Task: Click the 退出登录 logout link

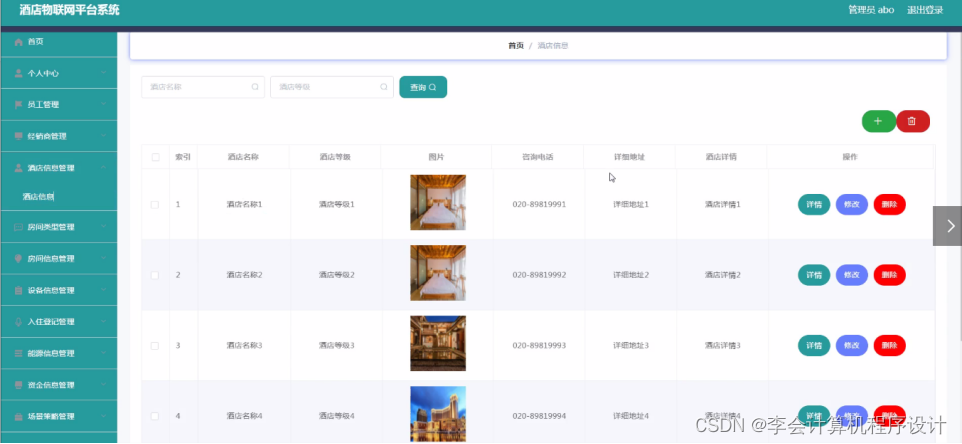Action: click(x=925, y=10)
